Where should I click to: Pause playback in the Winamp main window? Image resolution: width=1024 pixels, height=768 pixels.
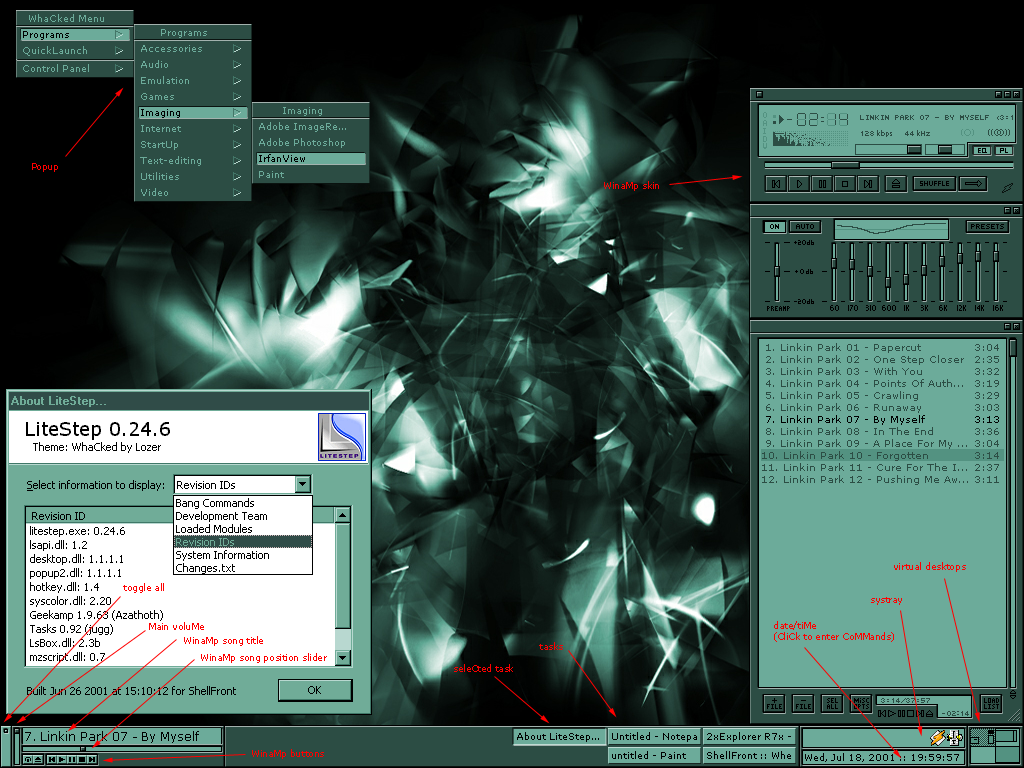822,184
